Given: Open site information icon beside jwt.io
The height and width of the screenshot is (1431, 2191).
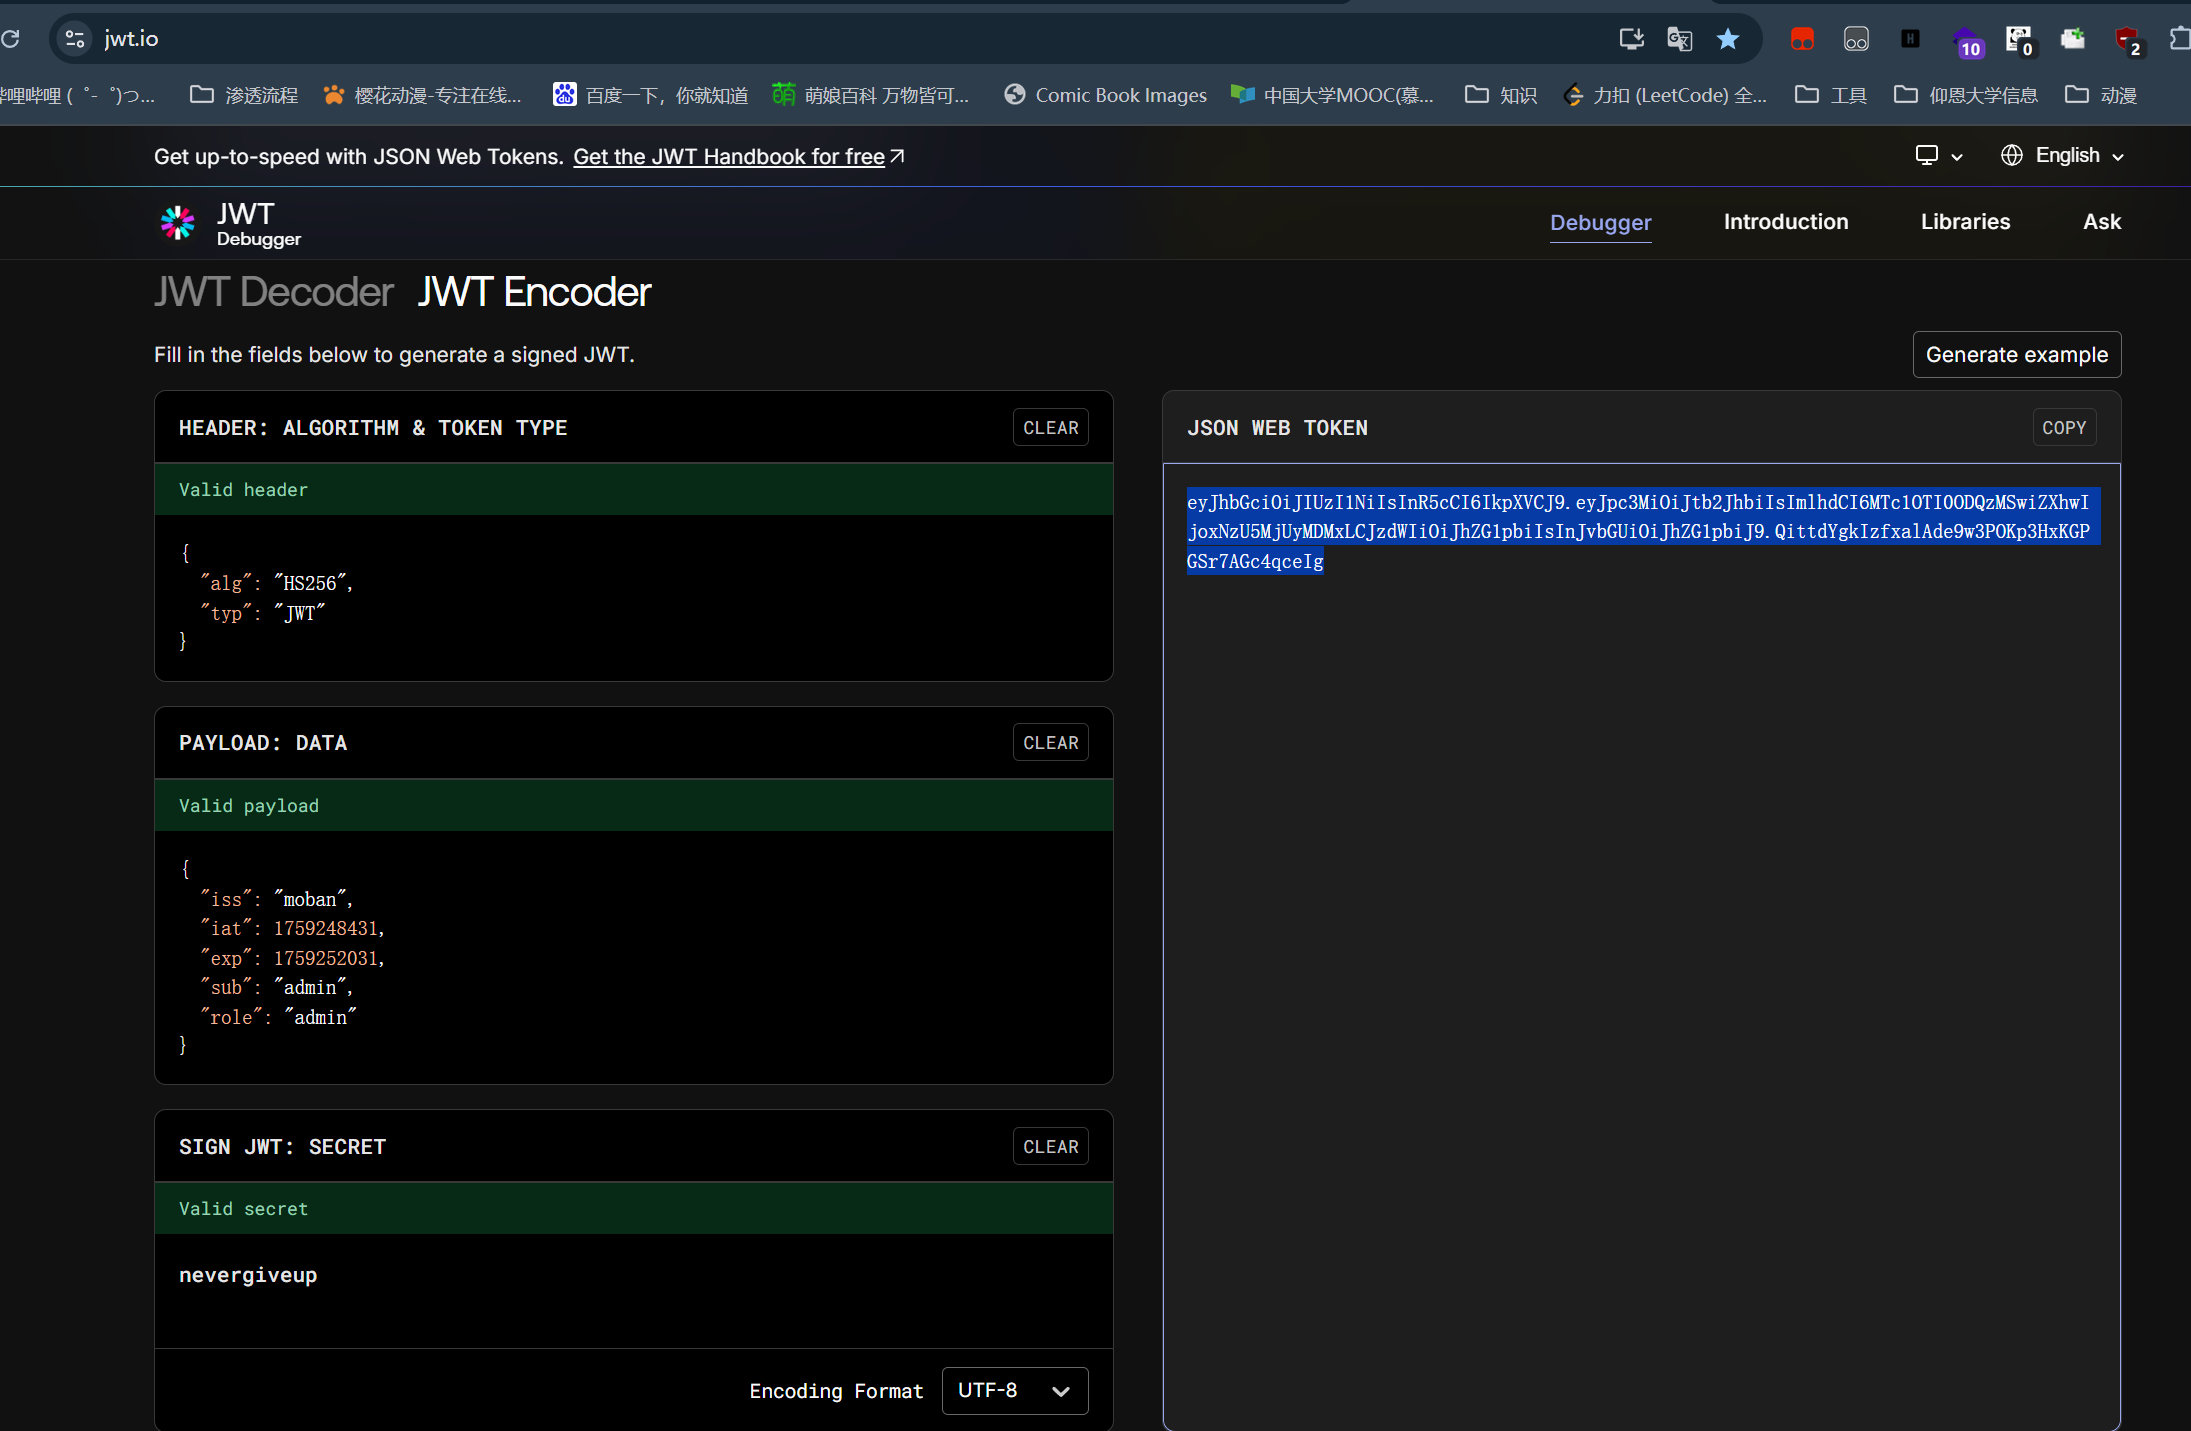Looking at the screenshot, I should (74, 39).
